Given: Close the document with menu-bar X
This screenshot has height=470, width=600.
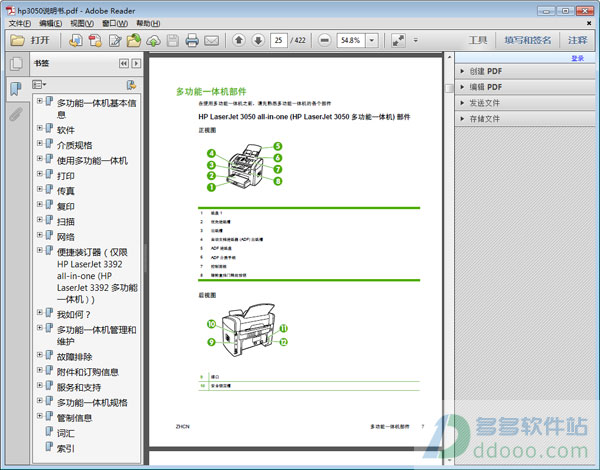Looking at the screenshot, I should [x=589, y=23].
